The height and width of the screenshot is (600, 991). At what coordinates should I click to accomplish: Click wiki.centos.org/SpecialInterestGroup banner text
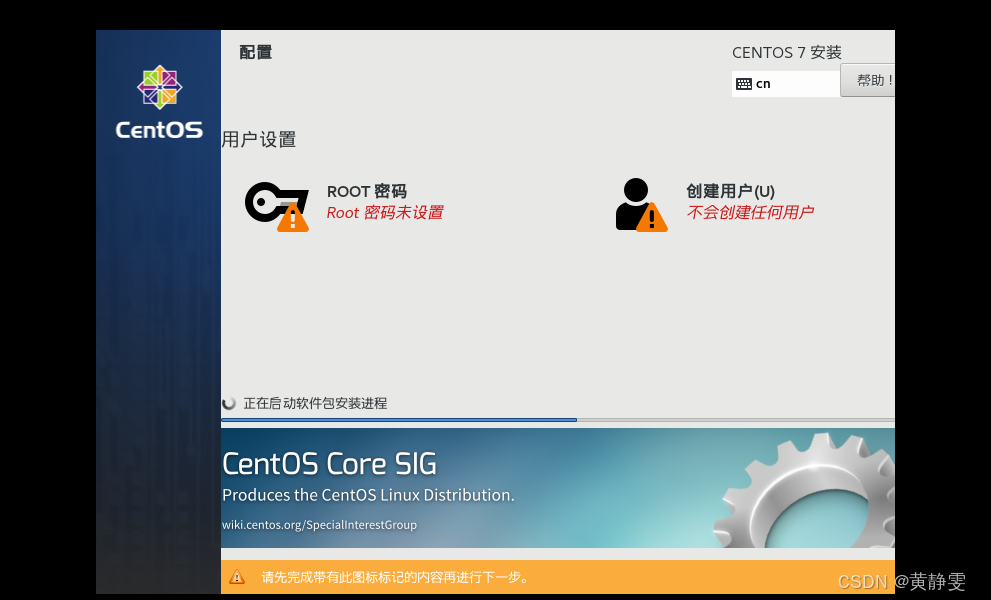coord(319,525)
